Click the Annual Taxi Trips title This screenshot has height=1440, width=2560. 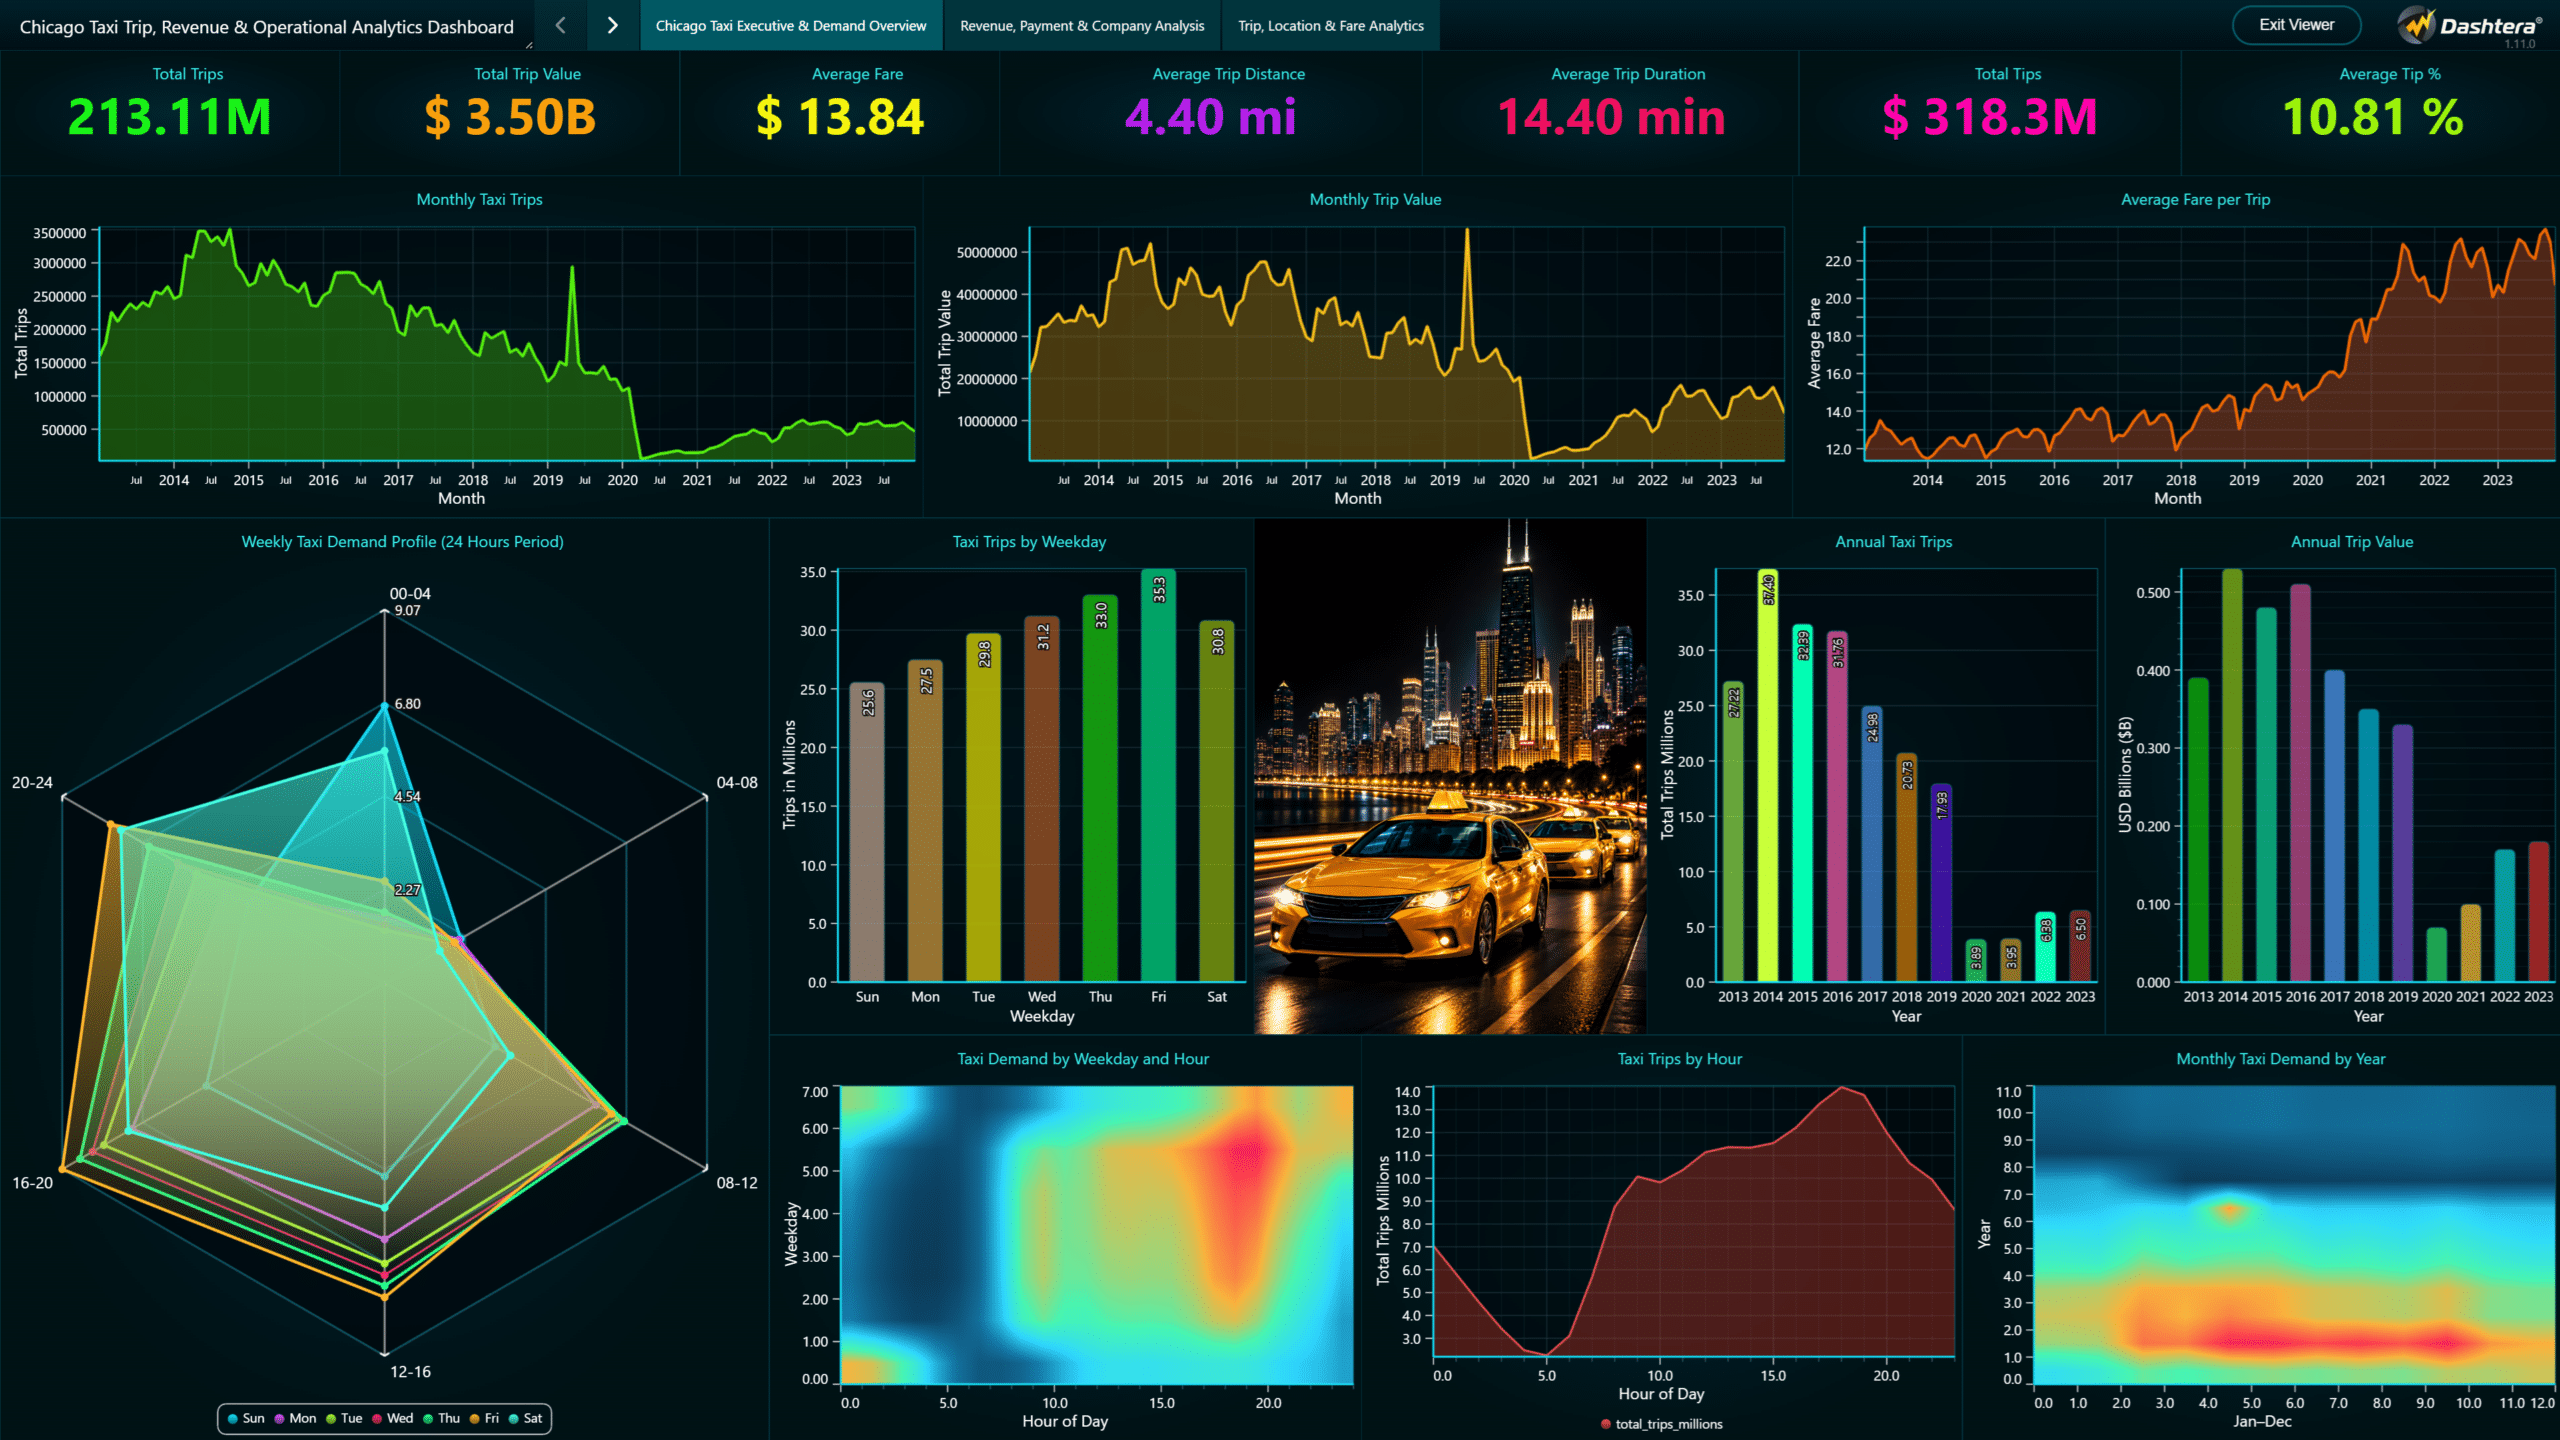[x=1893, y=542]
